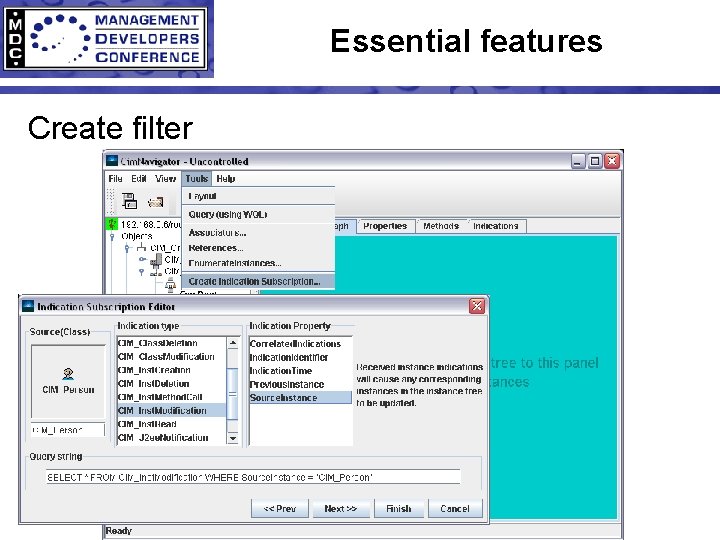Click the CimNavigator title bar app icon

(112, 161)
